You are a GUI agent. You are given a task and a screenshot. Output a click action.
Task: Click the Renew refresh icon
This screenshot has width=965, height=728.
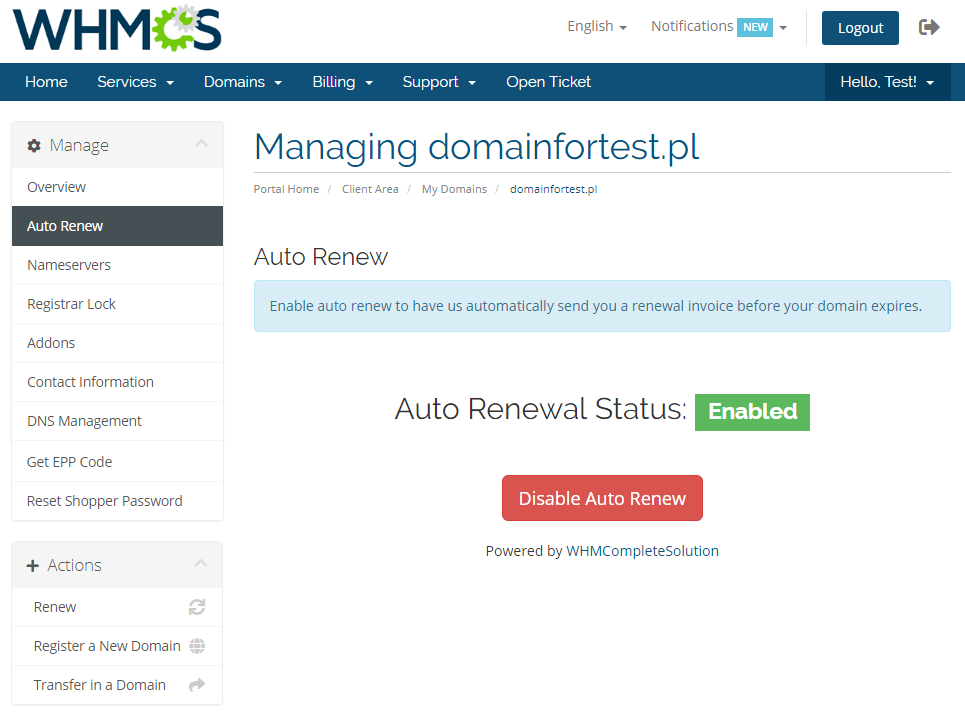pyautogui.click(x=197, y=607)
